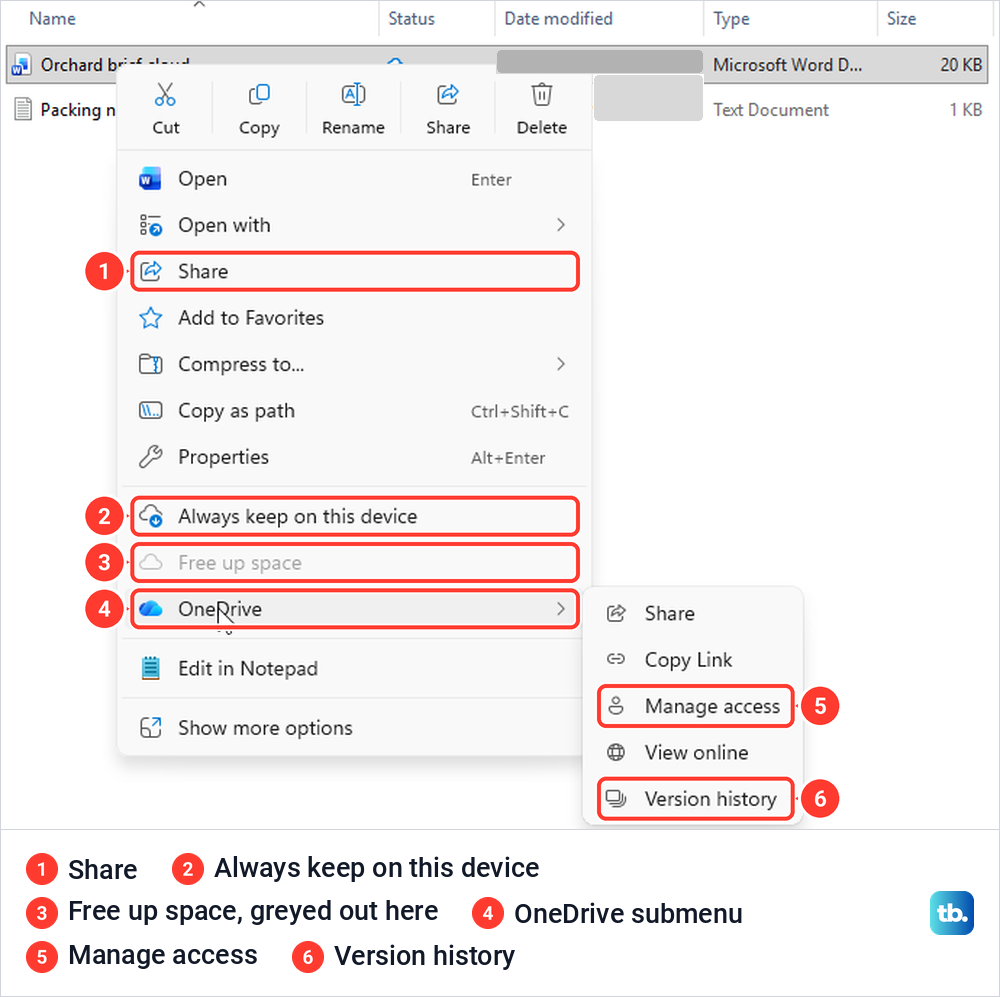Click the Delete trash icon
This screenshot has width=1000, height=997.
(x=541, y=94)
